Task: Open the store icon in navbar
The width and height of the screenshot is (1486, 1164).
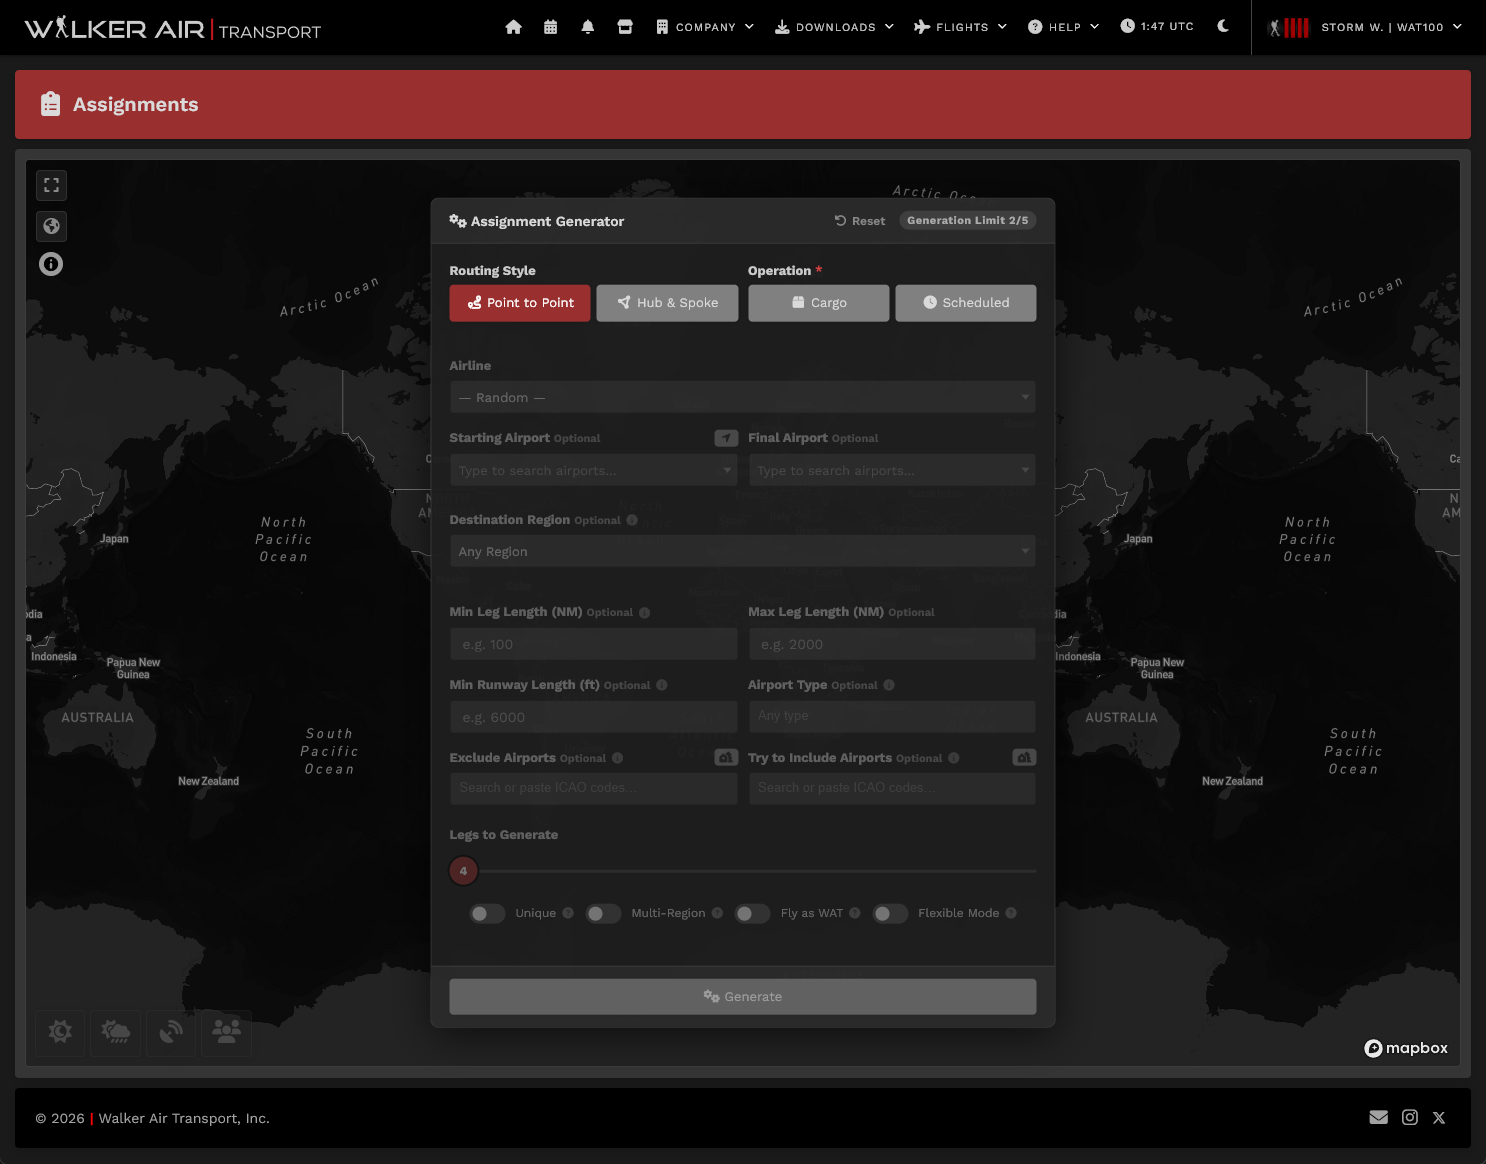Action: click(x=625, y=27)
